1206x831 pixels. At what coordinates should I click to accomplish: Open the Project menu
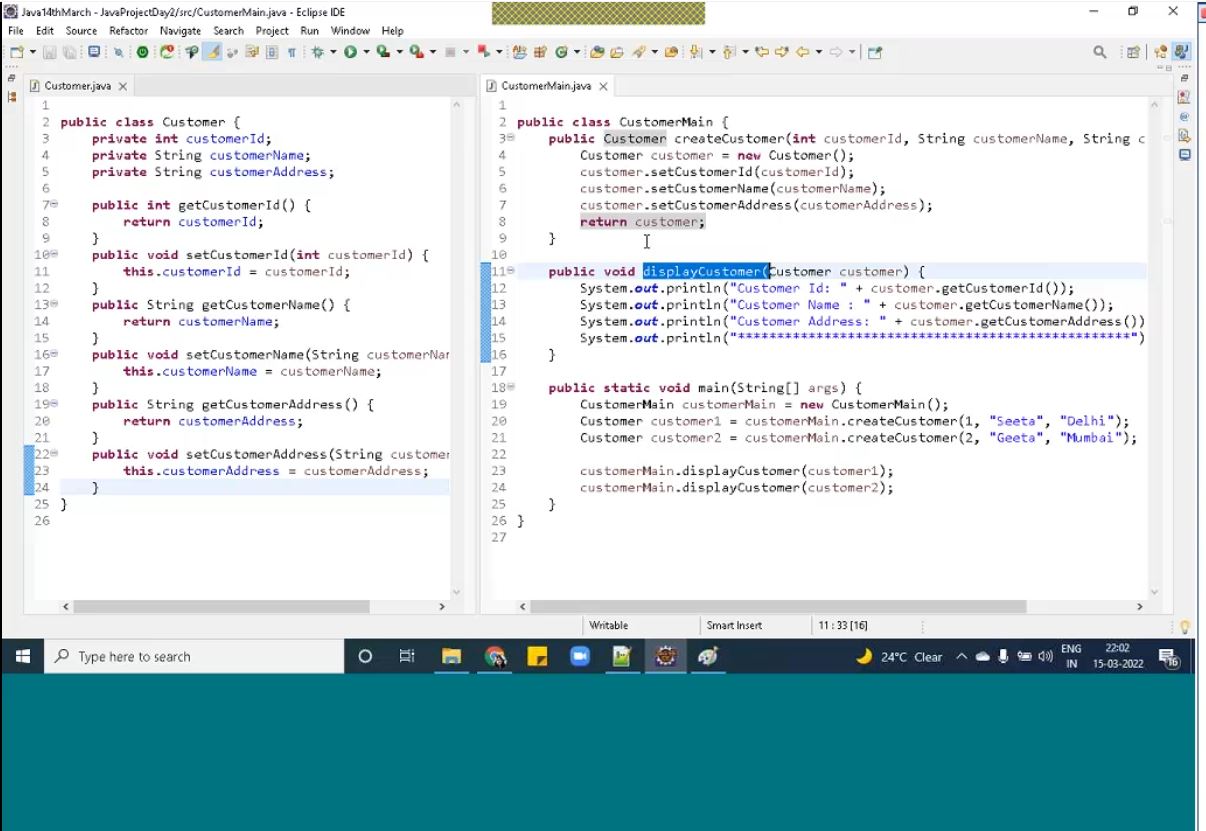(272, 31)
